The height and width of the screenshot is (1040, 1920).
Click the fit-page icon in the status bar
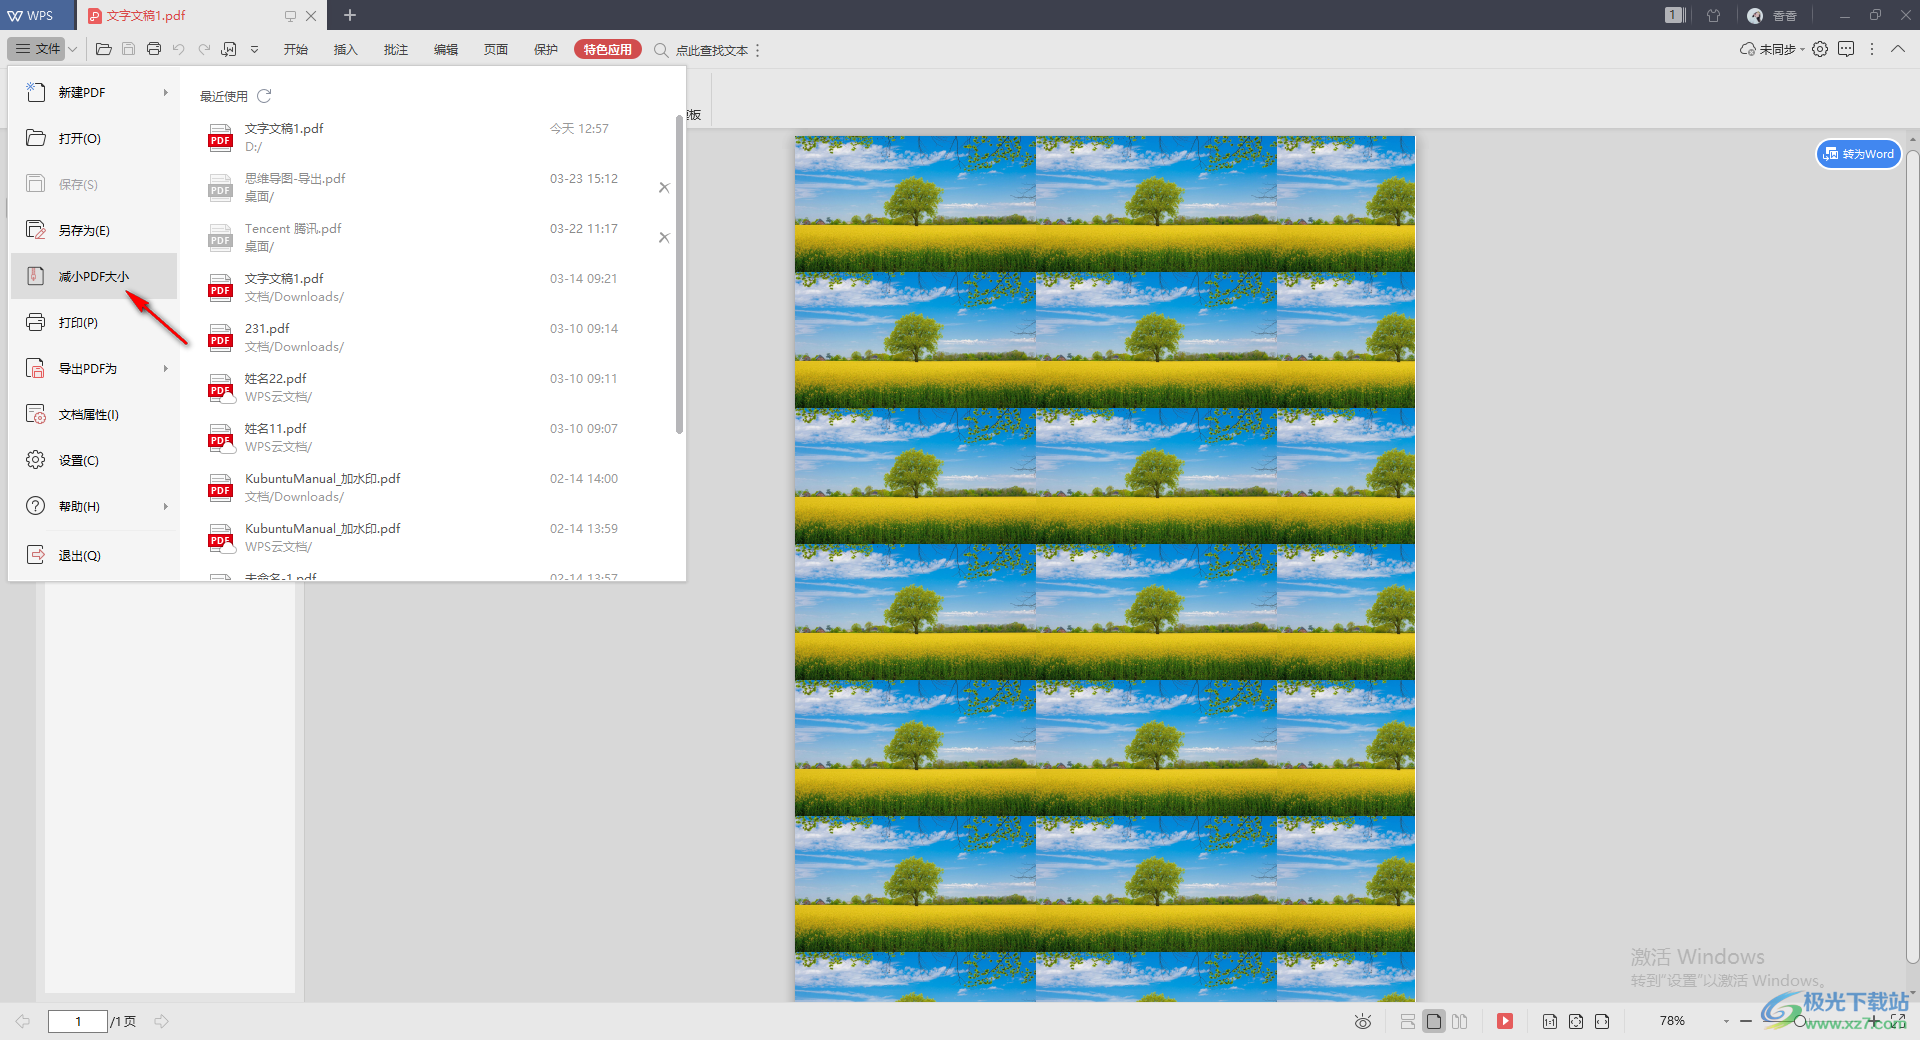click(x=1576, y=1021)
